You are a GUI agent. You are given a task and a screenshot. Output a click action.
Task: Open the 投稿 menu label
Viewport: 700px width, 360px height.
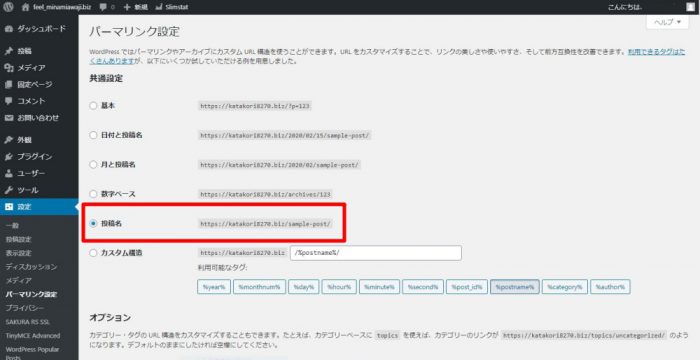(24, 51)
